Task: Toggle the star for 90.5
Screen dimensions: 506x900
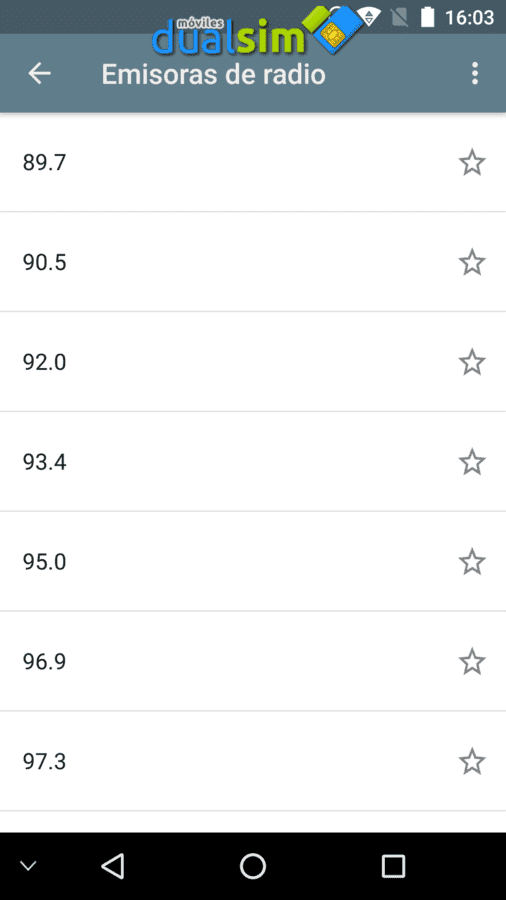Action: point(472,262)
